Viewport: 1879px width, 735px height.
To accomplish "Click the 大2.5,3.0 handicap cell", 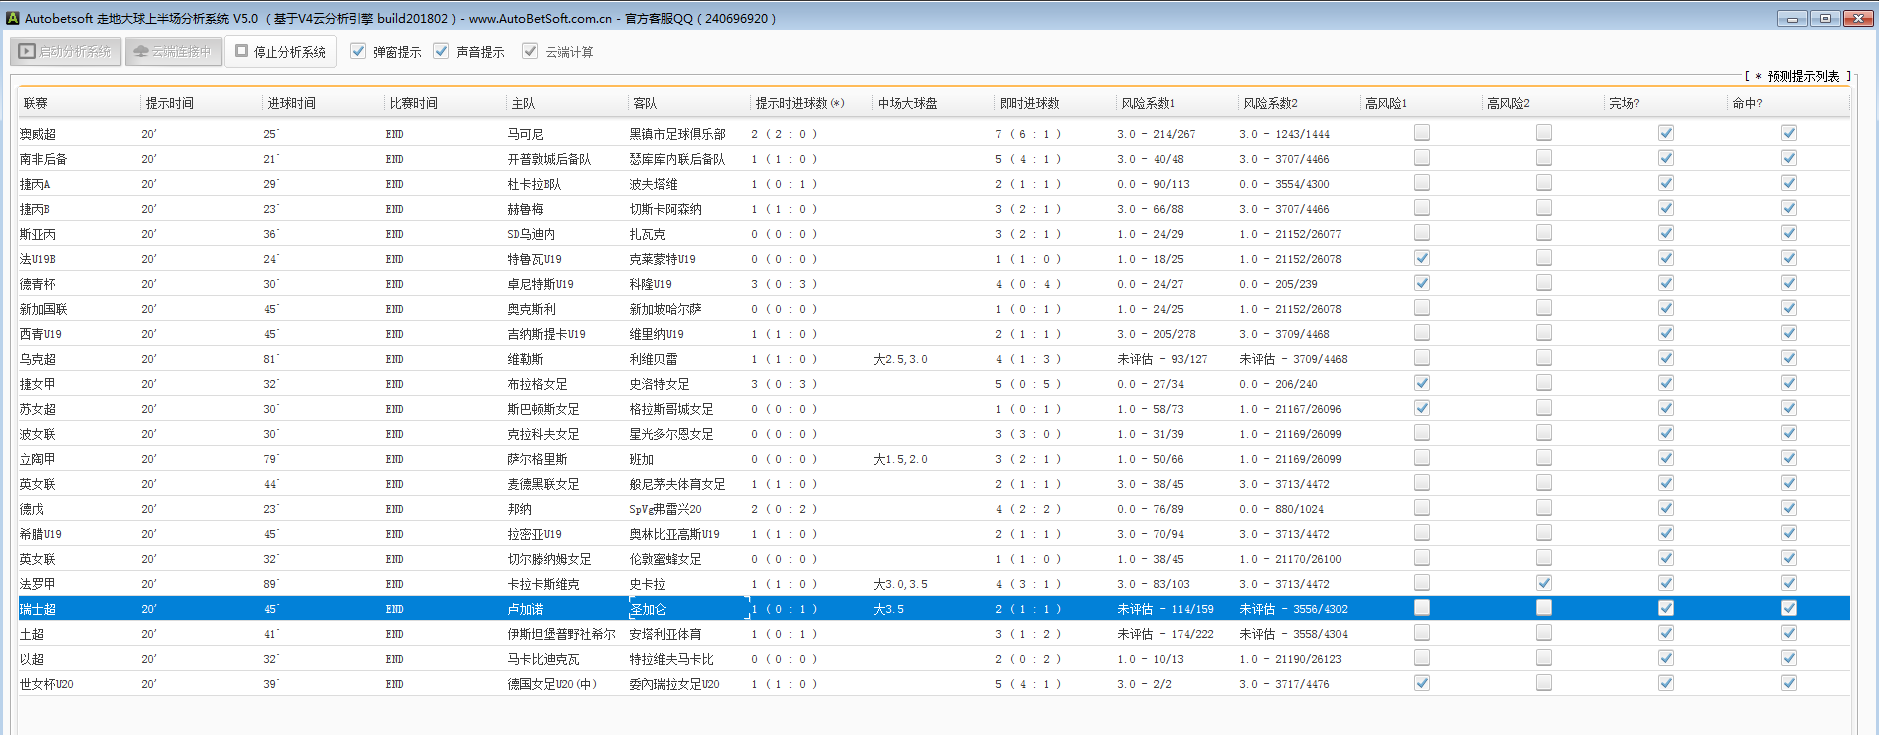I will click(x=900, y=359).
